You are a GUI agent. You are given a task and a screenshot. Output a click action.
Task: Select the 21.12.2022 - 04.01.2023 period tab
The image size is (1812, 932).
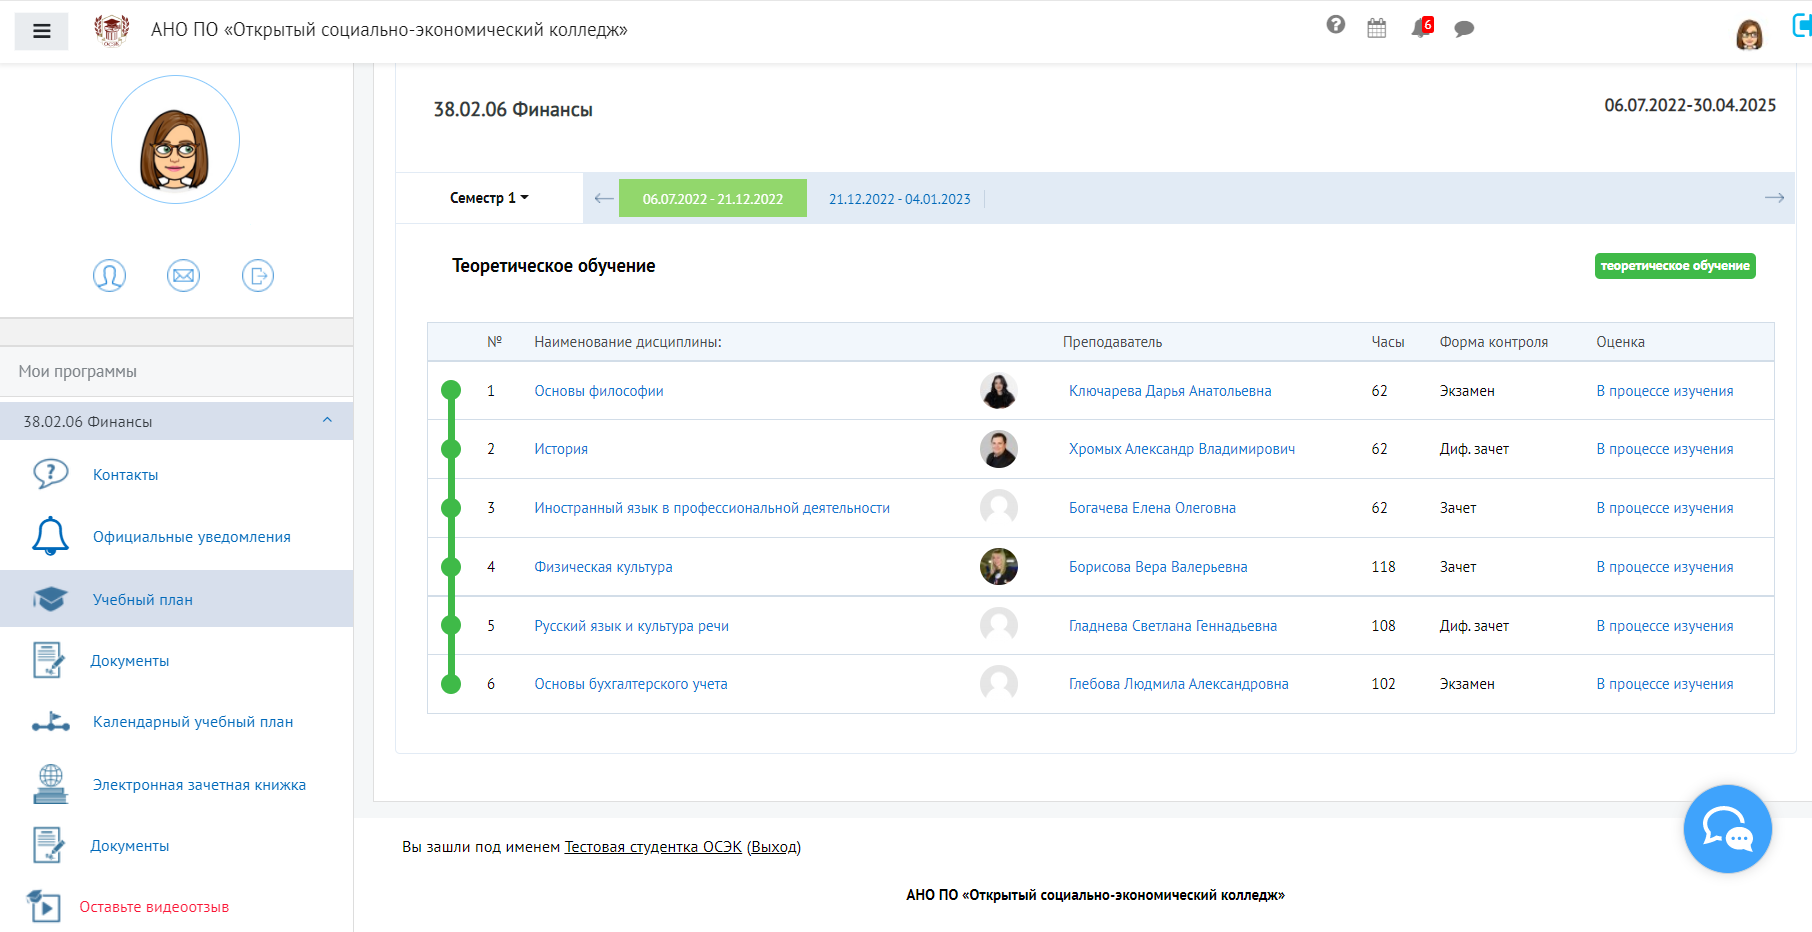[899, 199]
